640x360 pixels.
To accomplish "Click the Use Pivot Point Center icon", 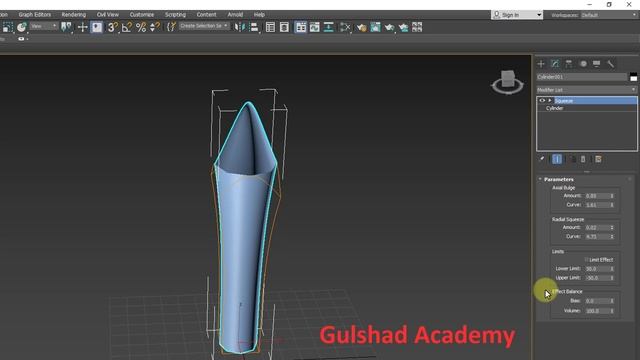I will click(x=66, y=27).
